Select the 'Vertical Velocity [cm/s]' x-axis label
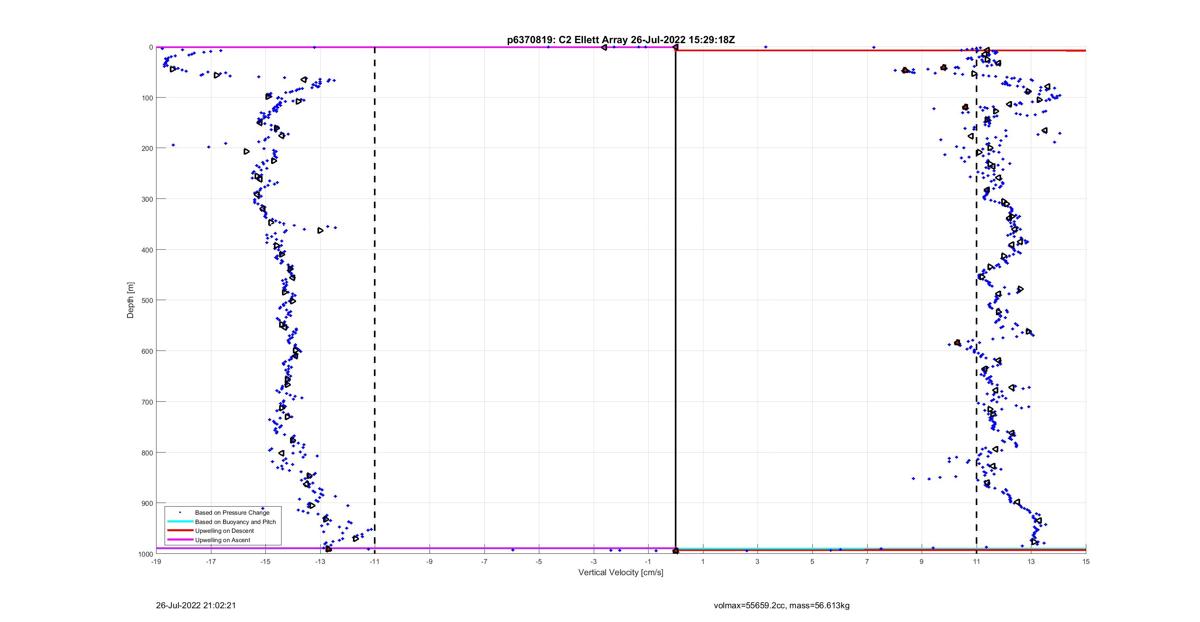 point(620,572)
